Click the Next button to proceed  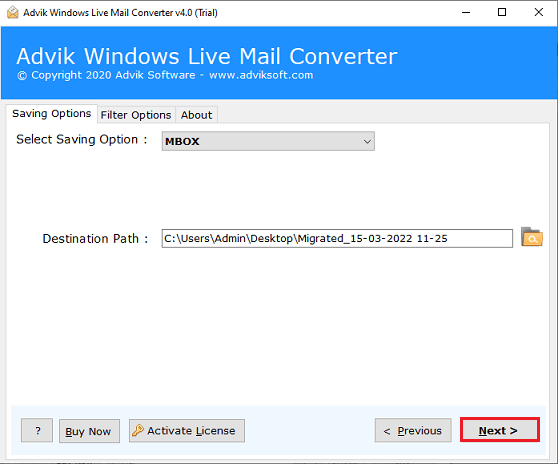(500, 430)
